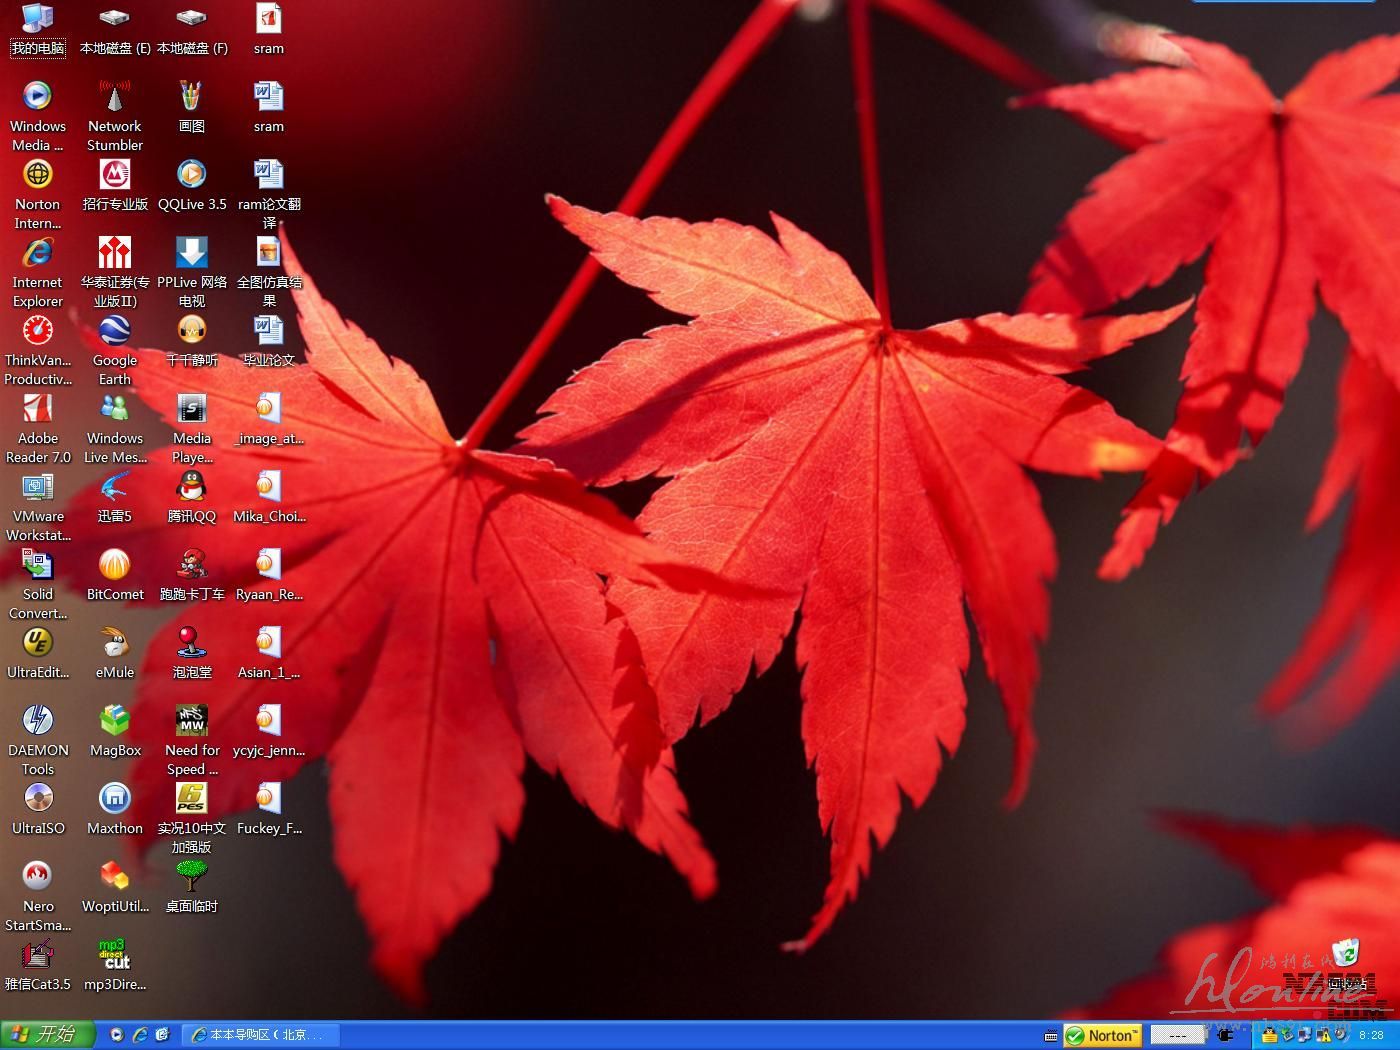Select the Maxthon browser icon
Viewport: 1400px width, 1050px height.
[x=115, y=800]
